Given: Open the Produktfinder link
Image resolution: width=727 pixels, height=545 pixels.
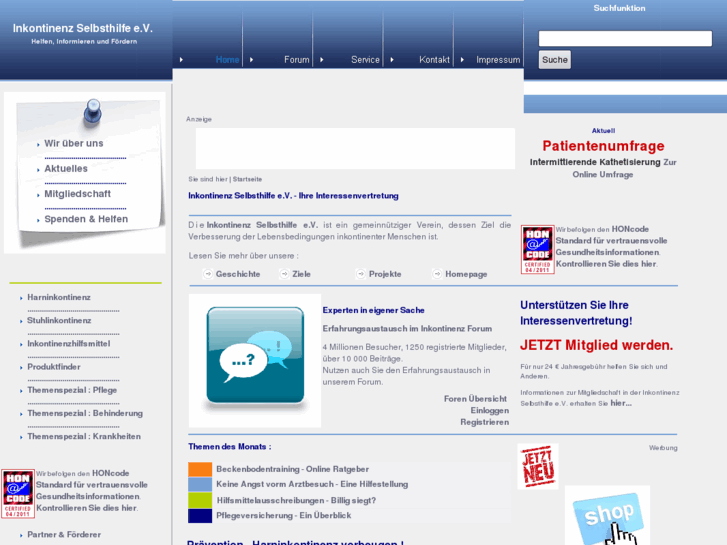Looking at the screenshot, I should (54, 367).
